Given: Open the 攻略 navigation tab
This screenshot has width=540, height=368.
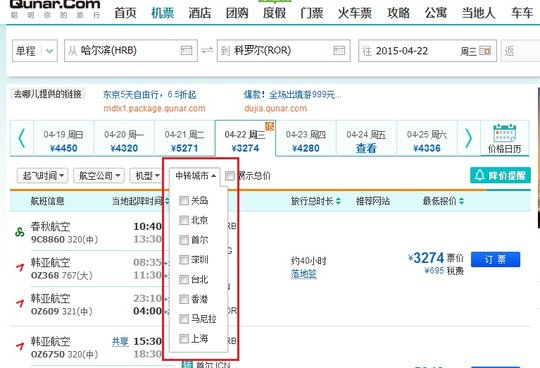Looking at the screenshot, I should click(398, 13).
